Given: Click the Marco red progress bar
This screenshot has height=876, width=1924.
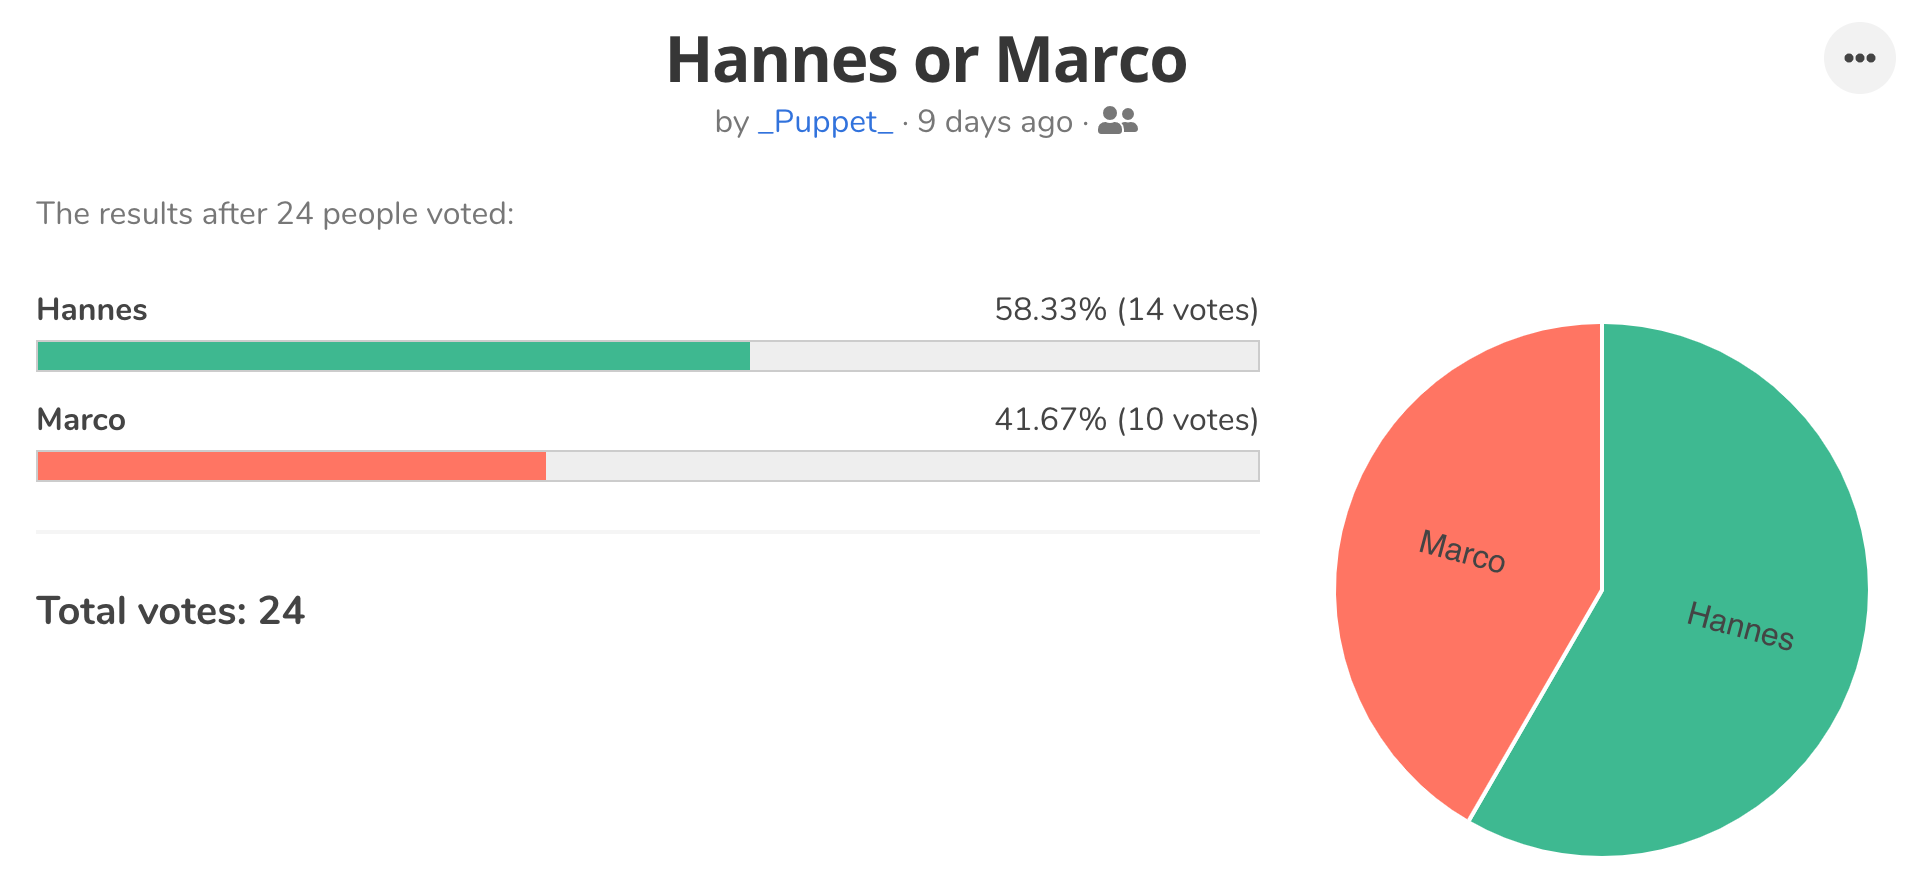Looking at the screenshot, I should [291, 466].
